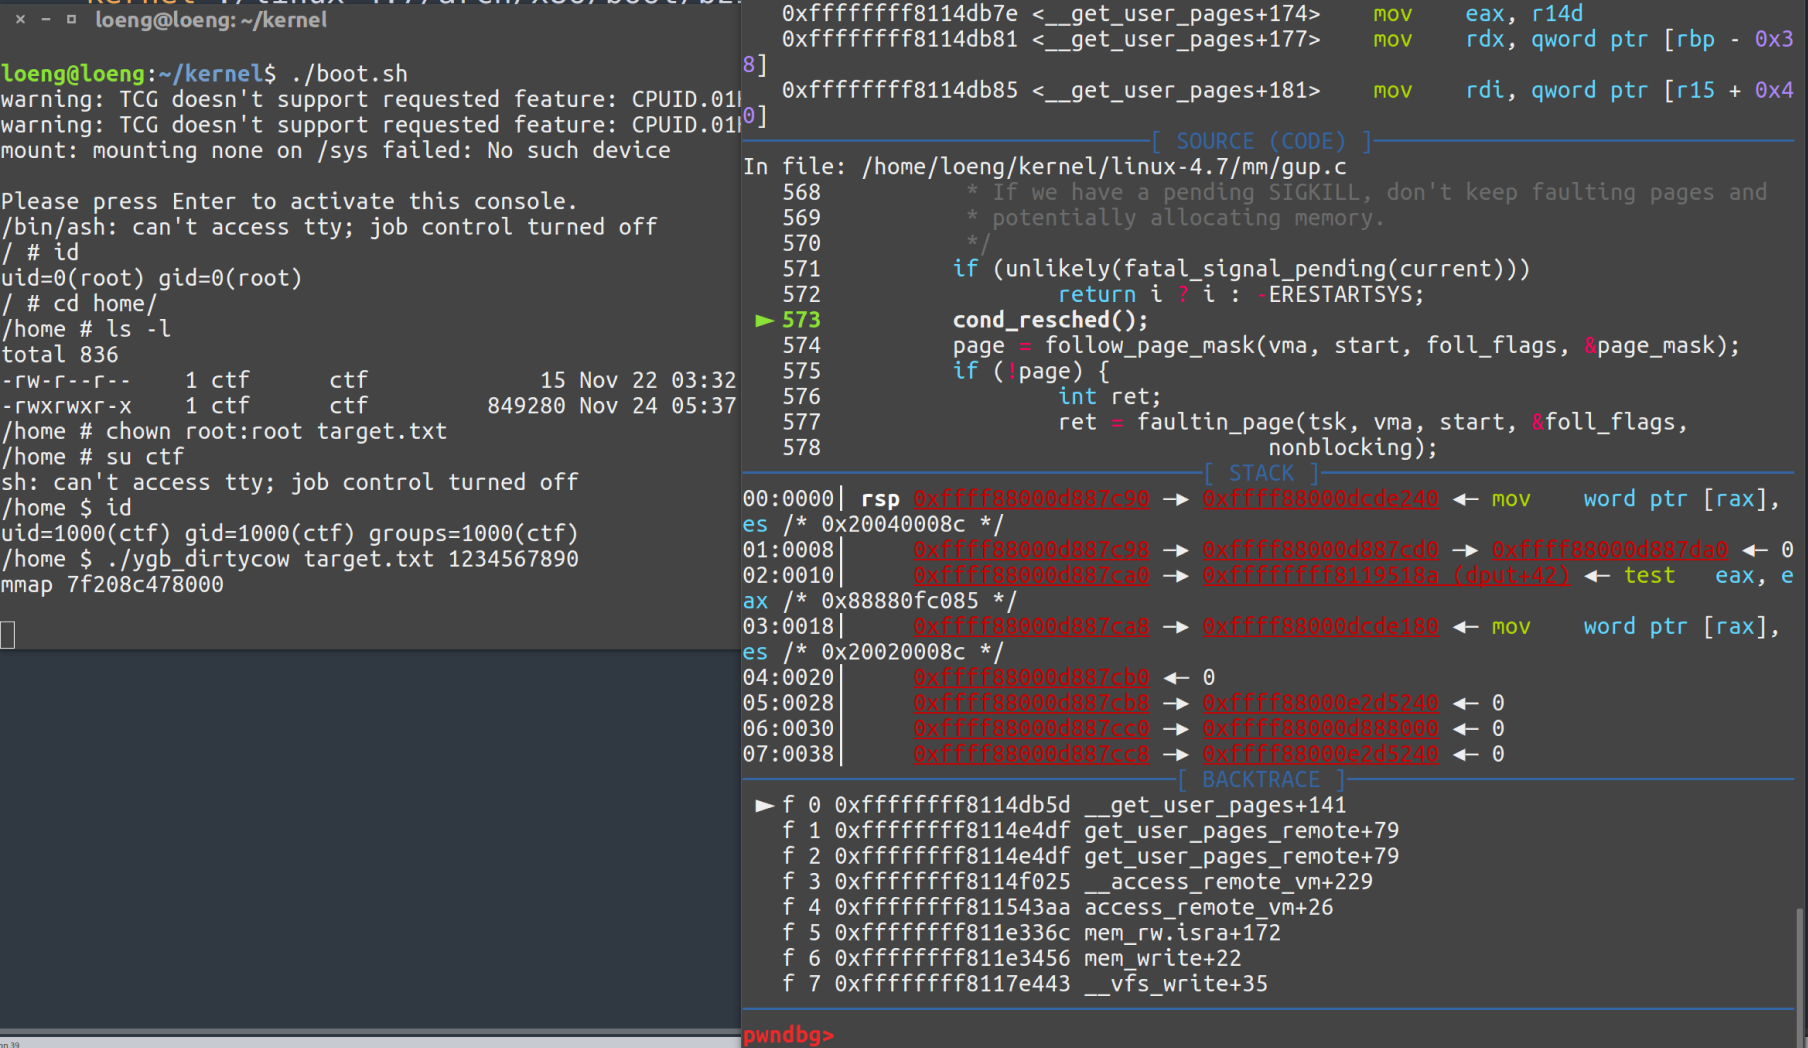Click the terminal cursor block below mmap output
1808x1048 pixels.
tap(8, 635)
